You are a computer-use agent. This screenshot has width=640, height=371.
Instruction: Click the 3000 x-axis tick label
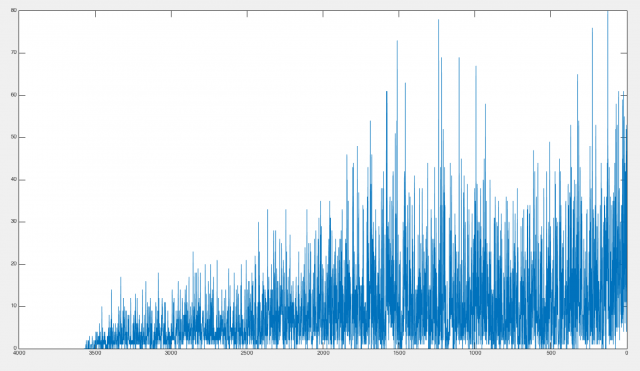[x=171, y=353]
